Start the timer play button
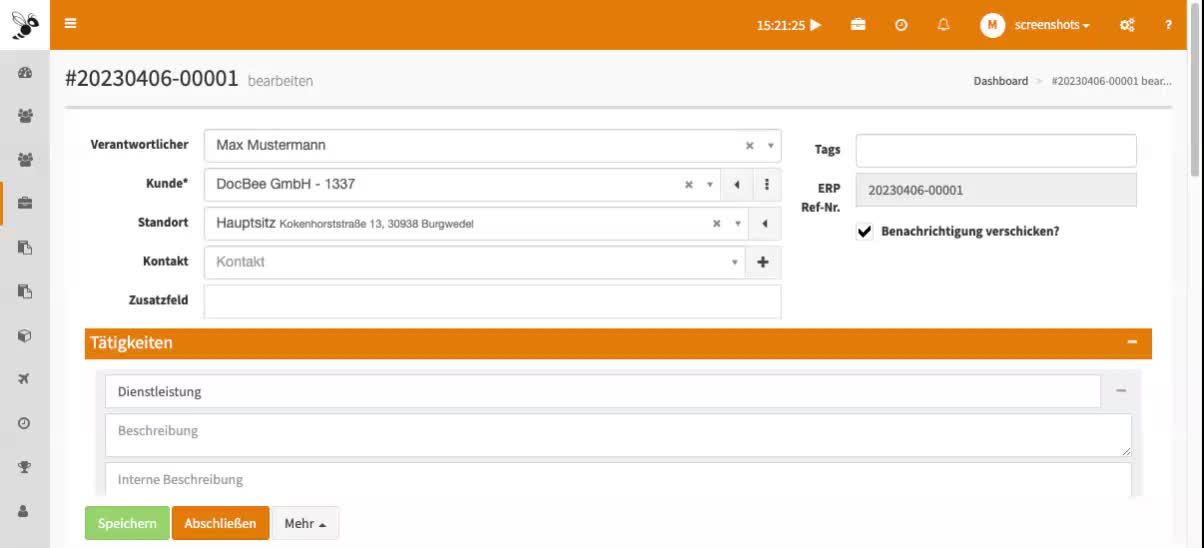Image resolution: width=1204 pixels, height=548 pixels. (816, 25)
